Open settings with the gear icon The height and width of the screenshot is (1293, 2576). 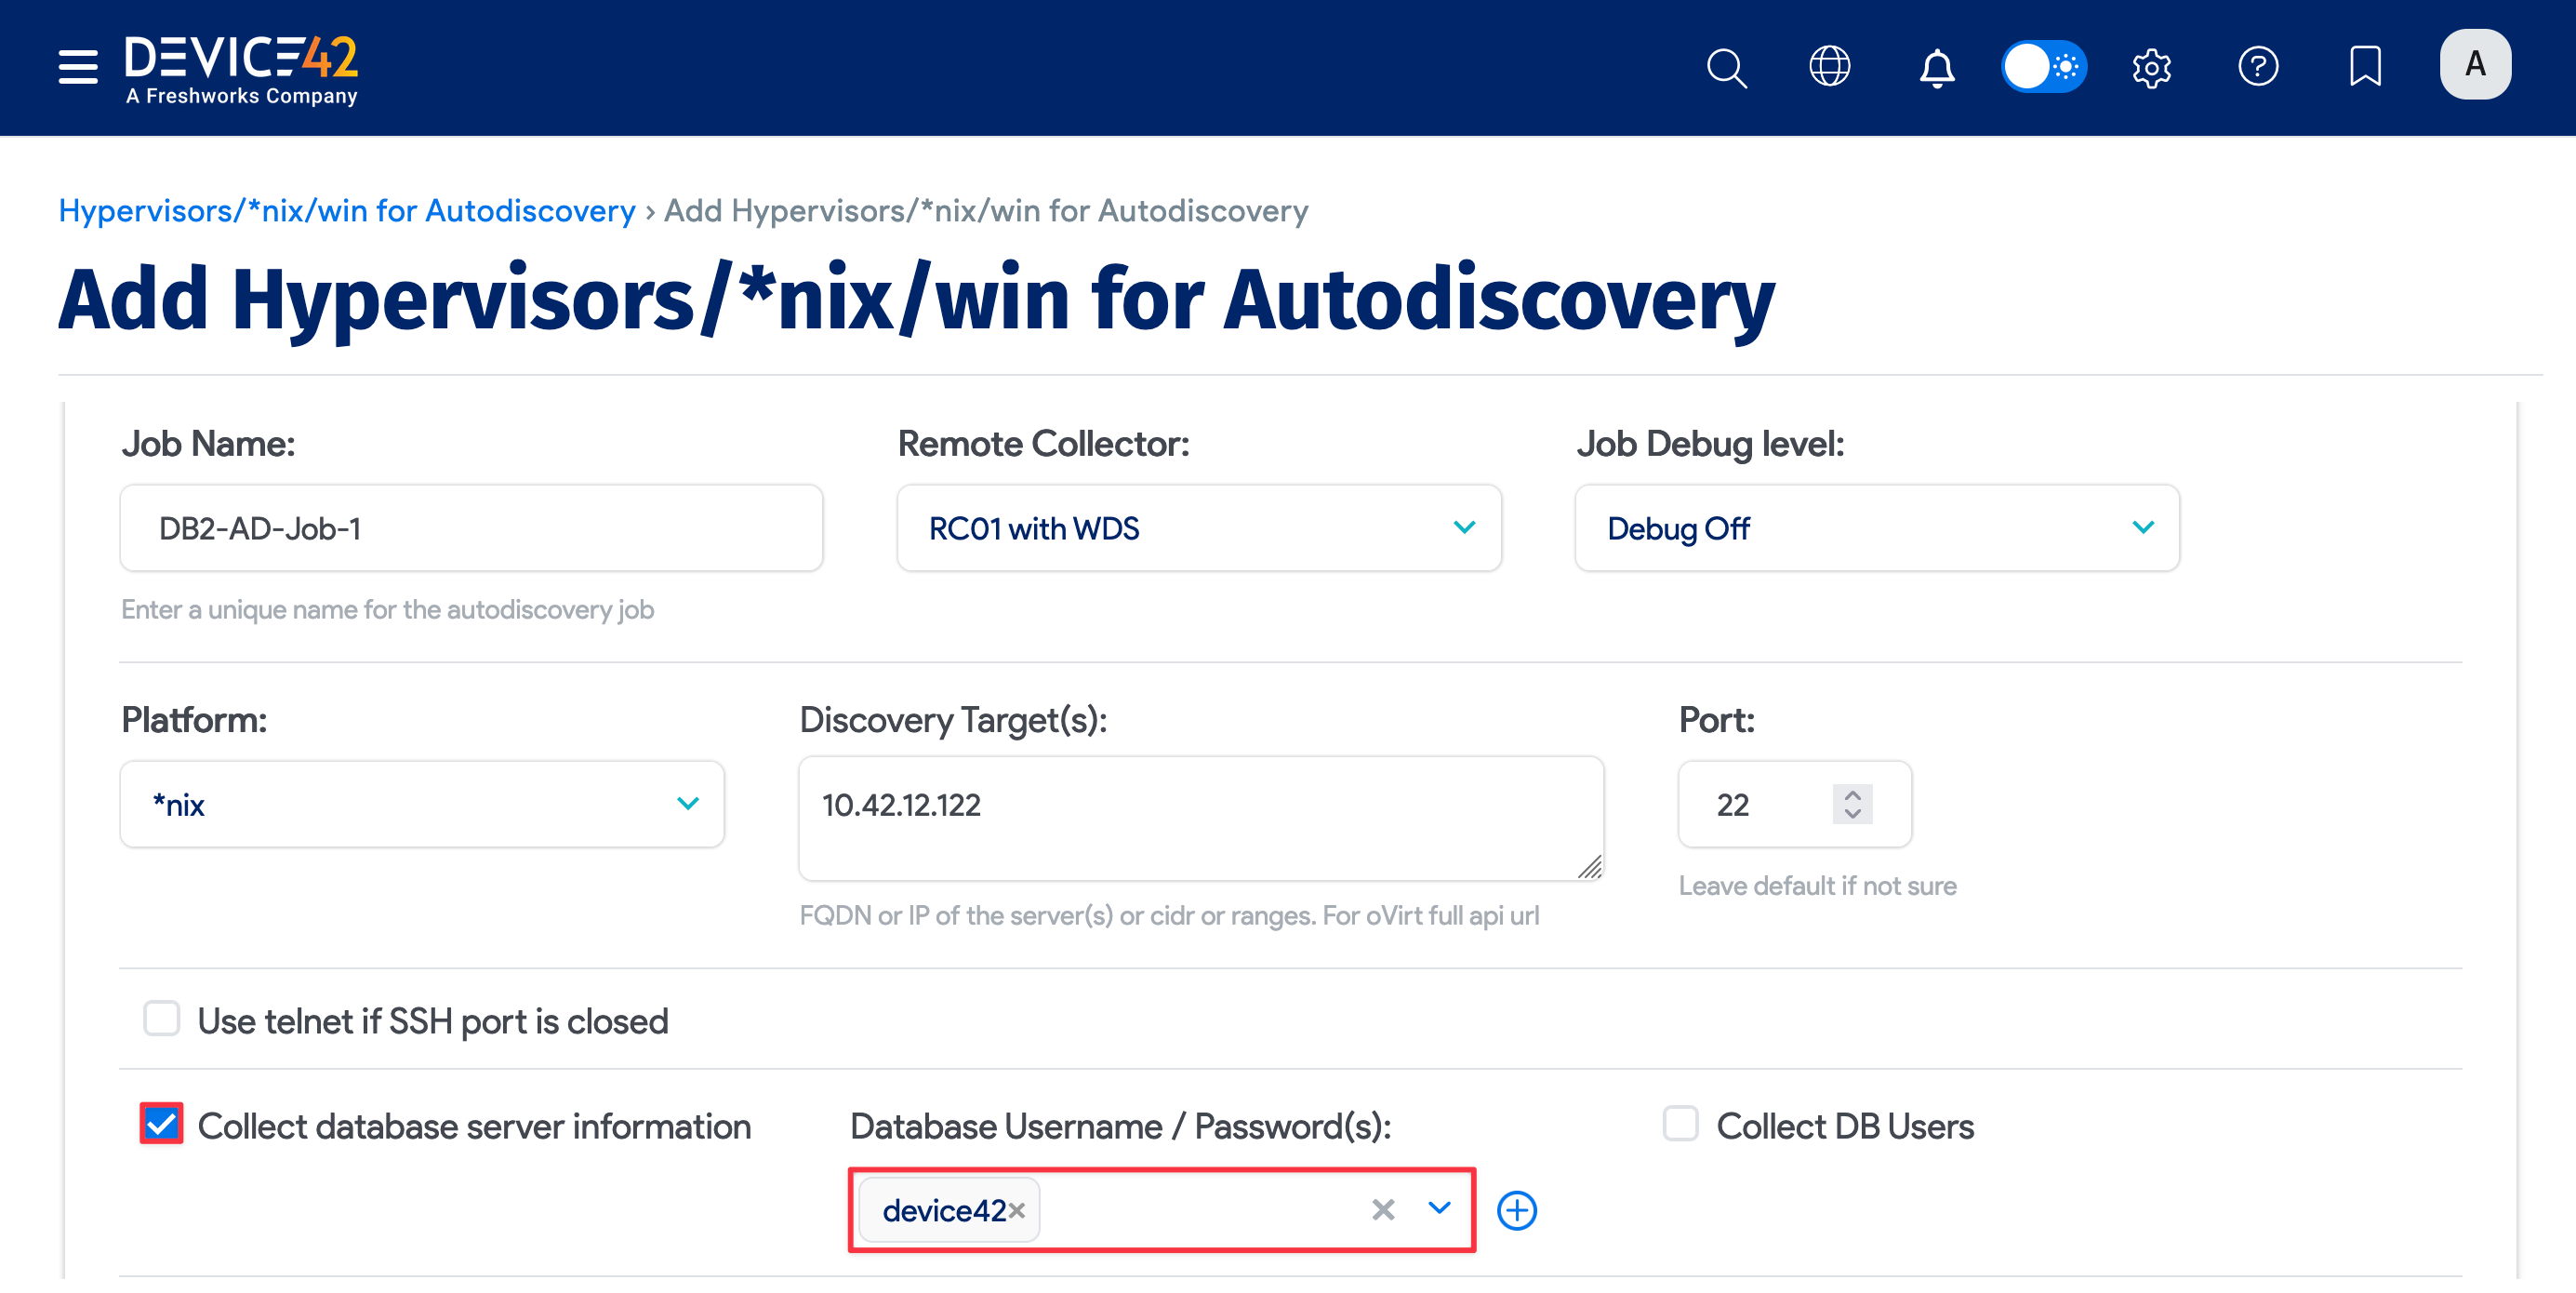(2152, 67)
